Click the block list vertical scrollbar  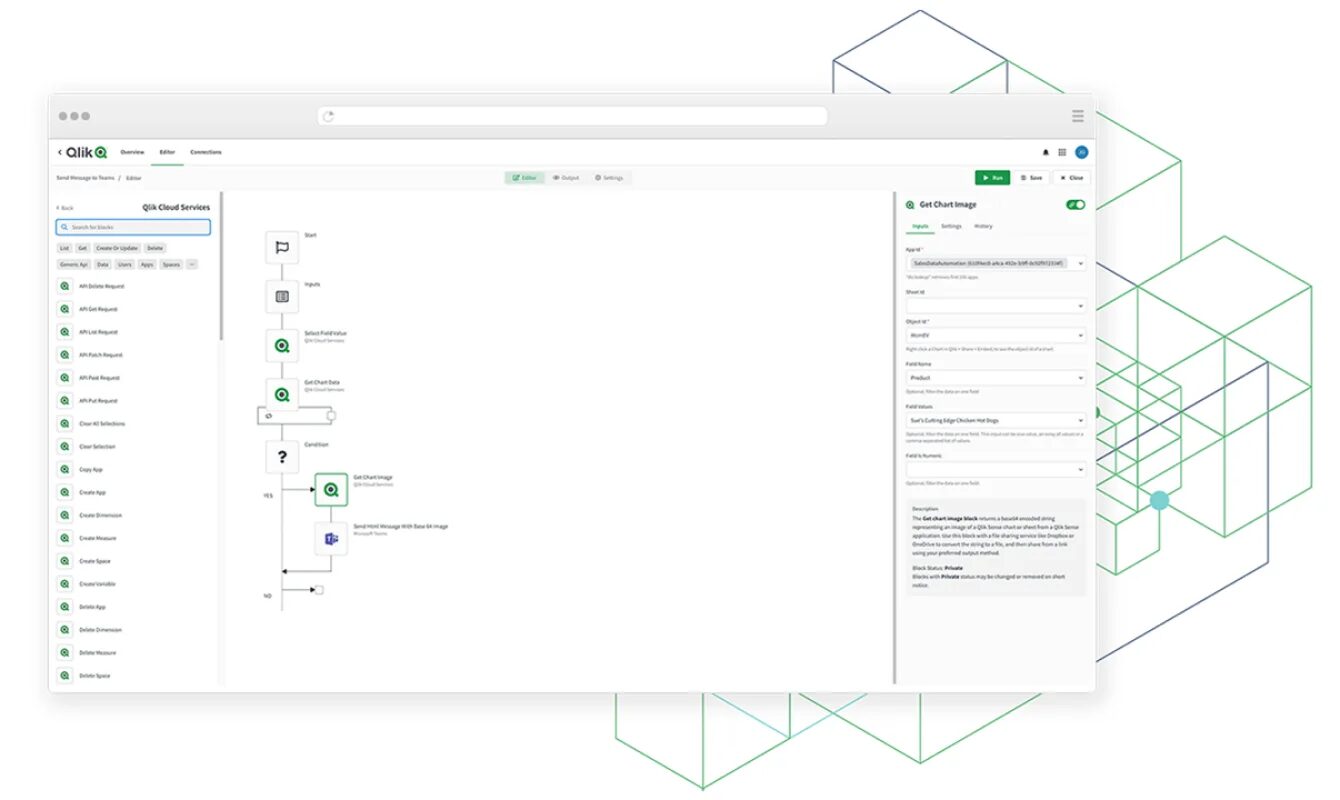tap(222, 266)
